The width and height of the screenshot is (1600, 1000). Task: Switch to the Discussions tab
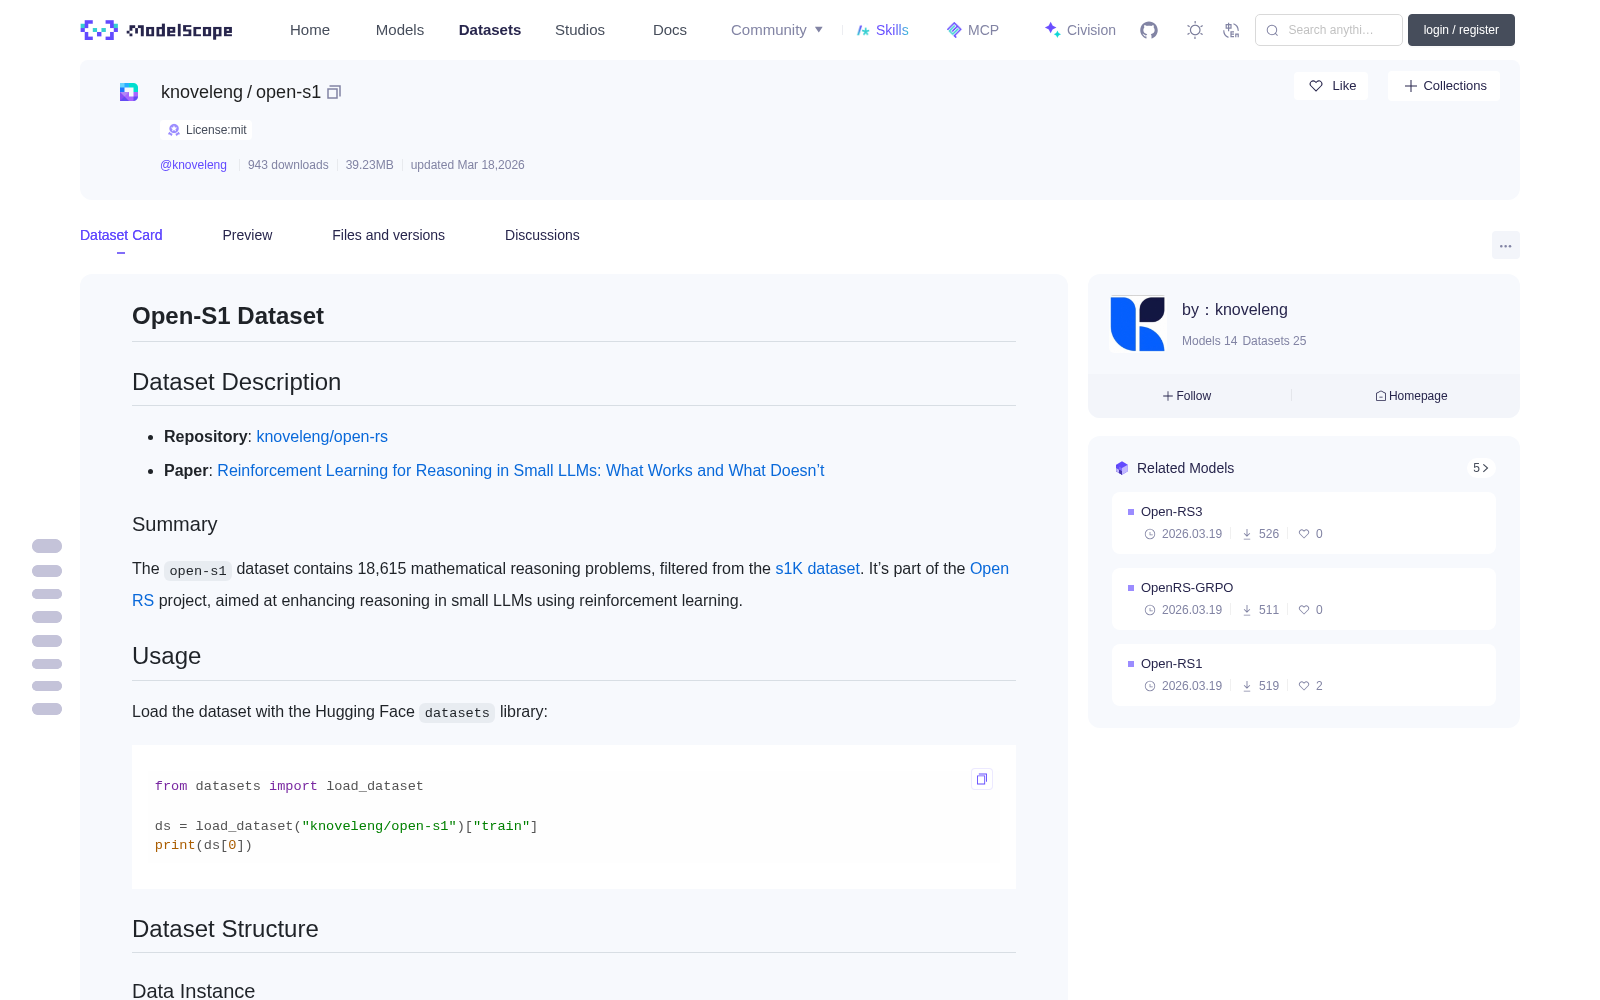click(x=542, y=235)
